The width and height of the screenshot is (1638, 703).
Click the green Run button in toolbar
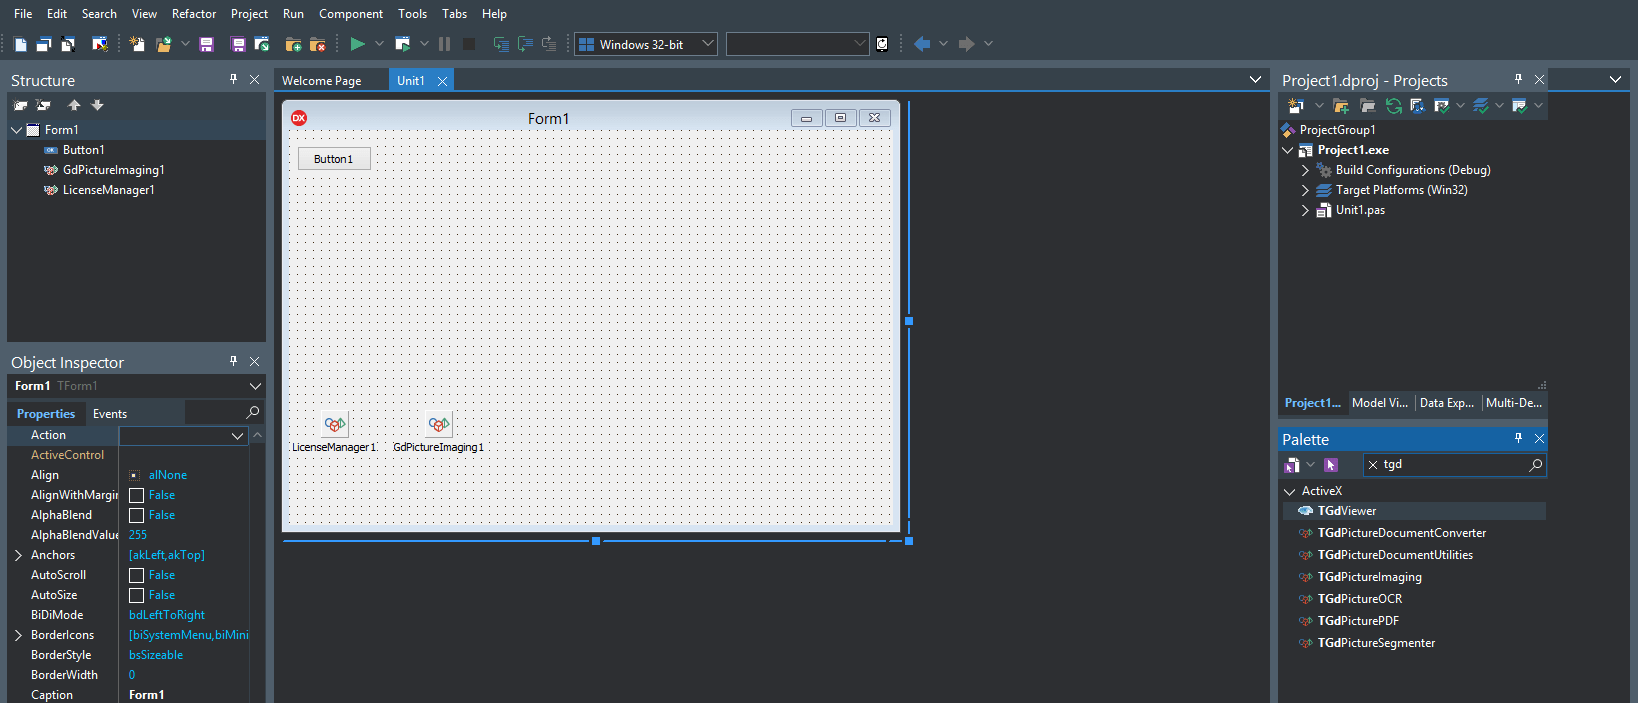point(357,44)
